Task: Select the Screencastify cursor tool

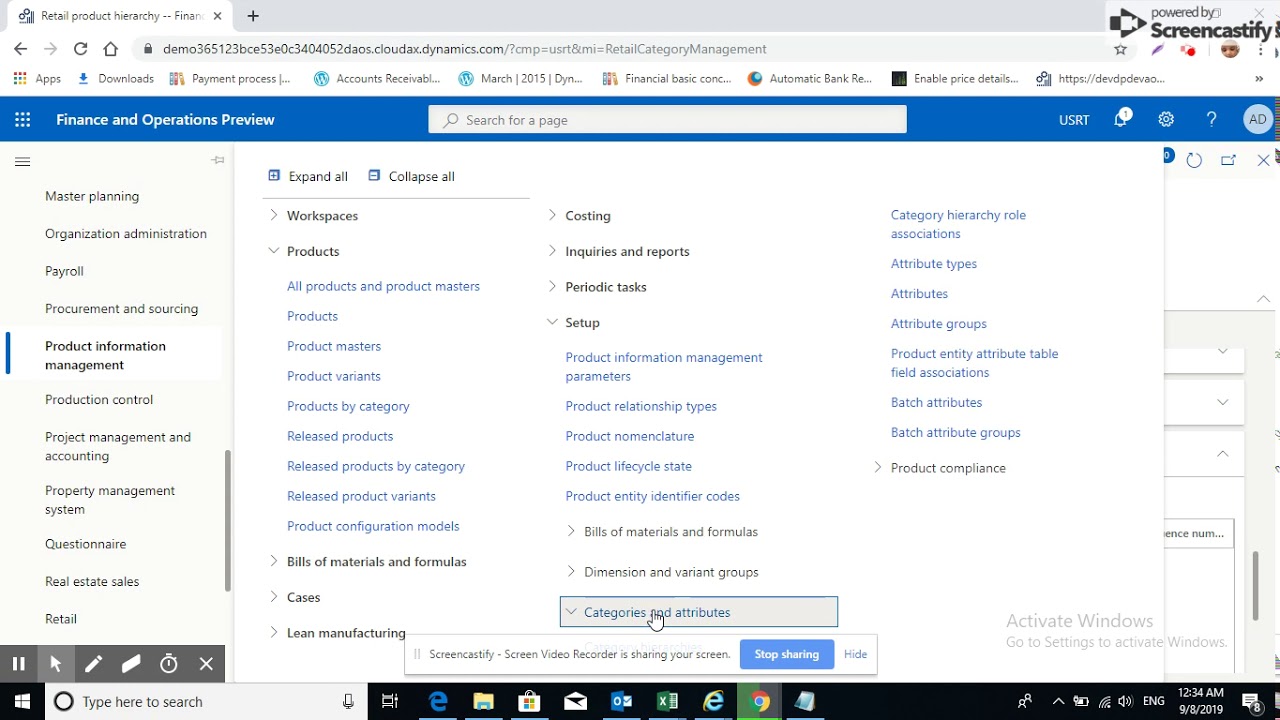Action: [56, 663]
